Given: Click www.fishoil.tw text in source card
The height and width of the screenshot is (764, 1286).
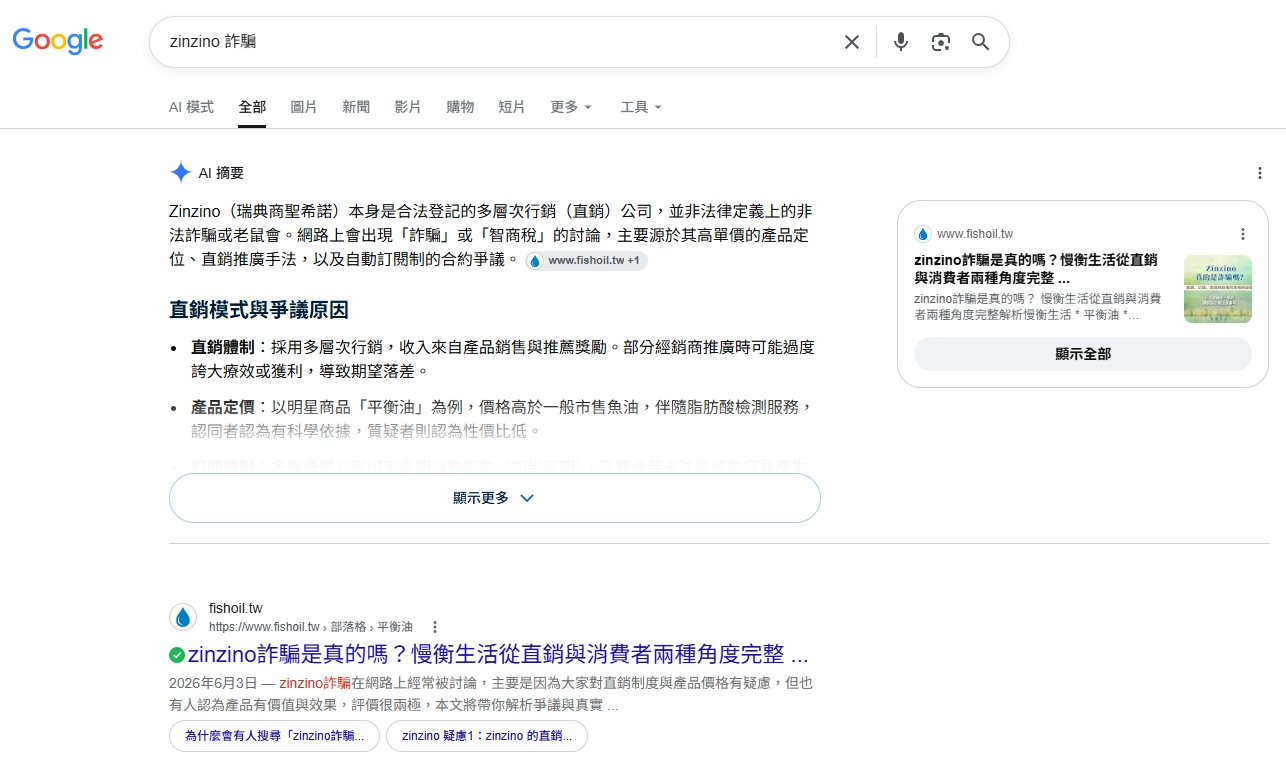Looking at the screenshot, I should click(975, 234).
